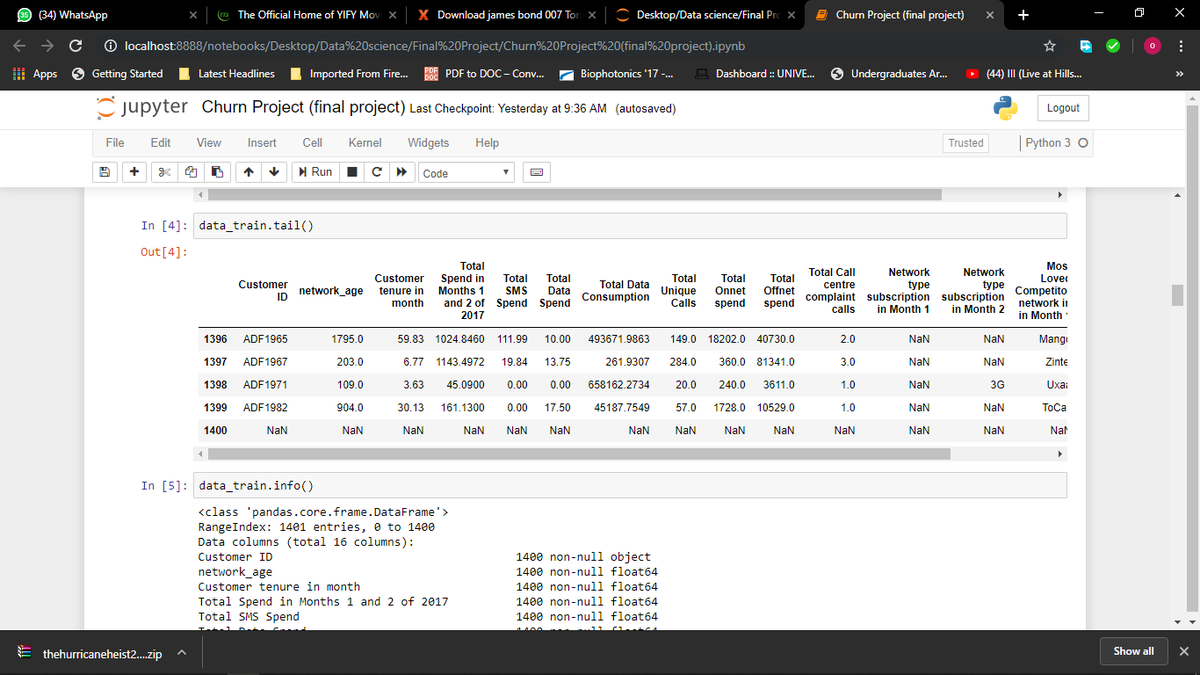Open the cell type Code dropdown
This screenshot has height=675, width=1200.
468,173
